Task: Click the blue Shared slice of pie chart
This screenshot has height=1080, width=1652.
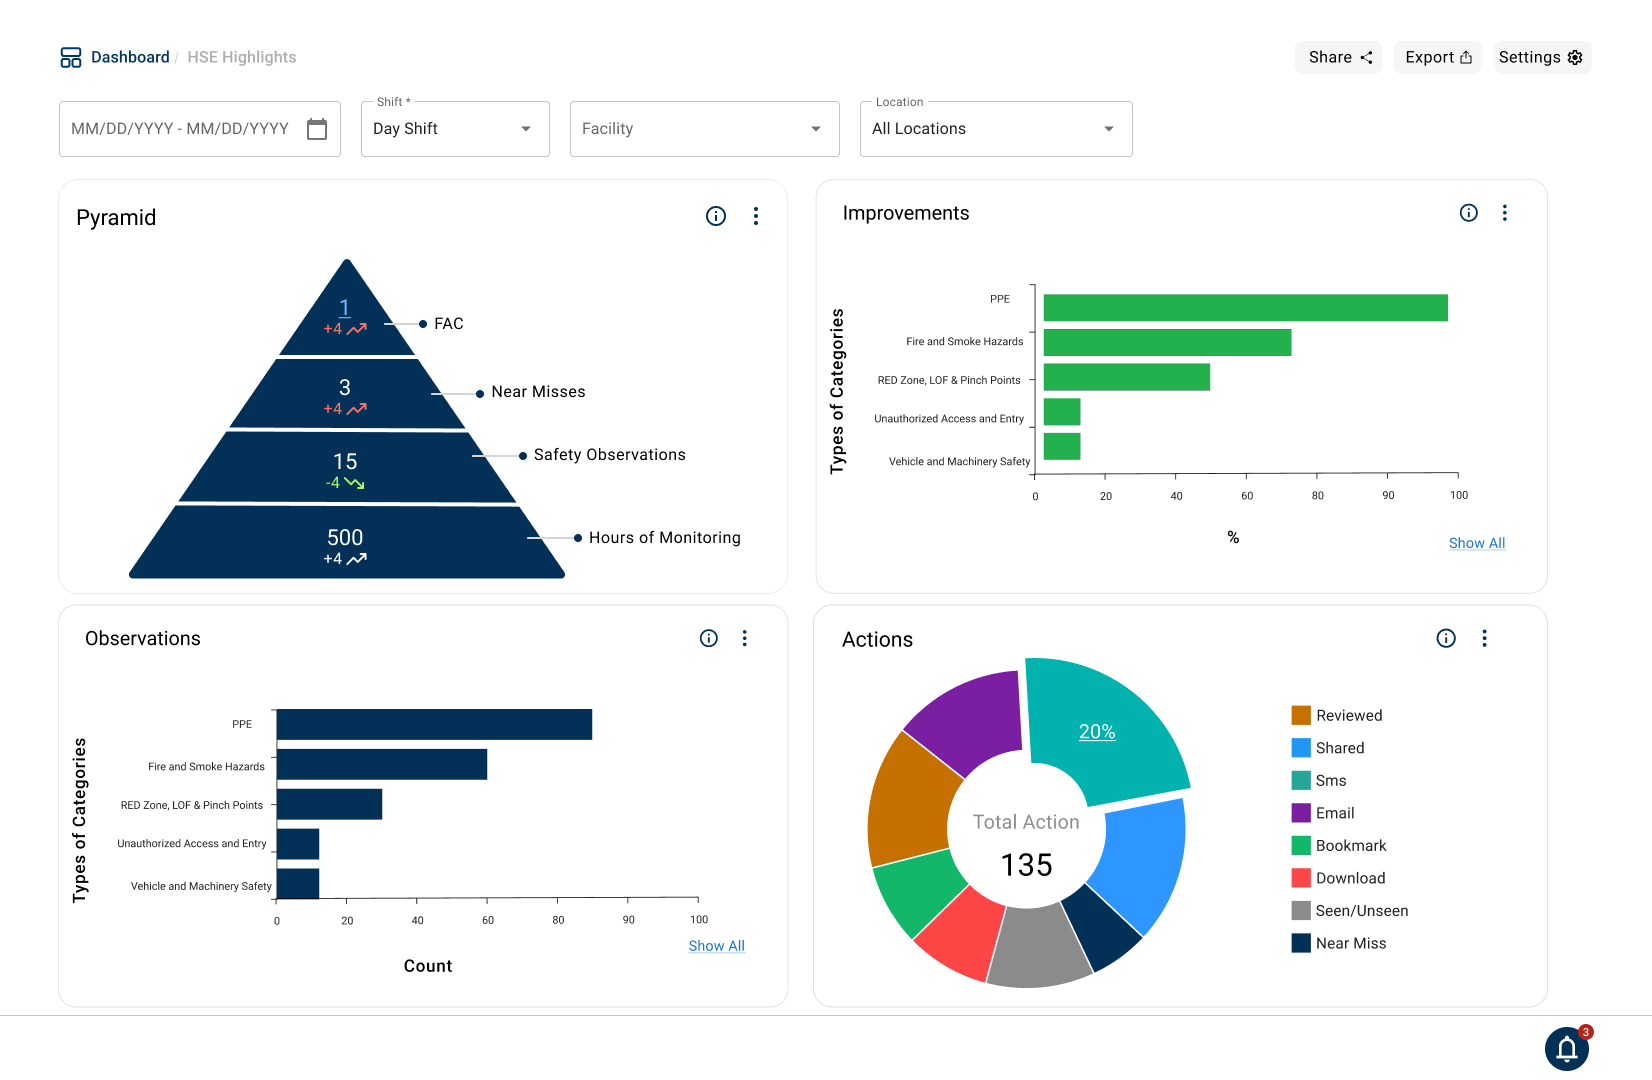Action: coord(1143,865)
